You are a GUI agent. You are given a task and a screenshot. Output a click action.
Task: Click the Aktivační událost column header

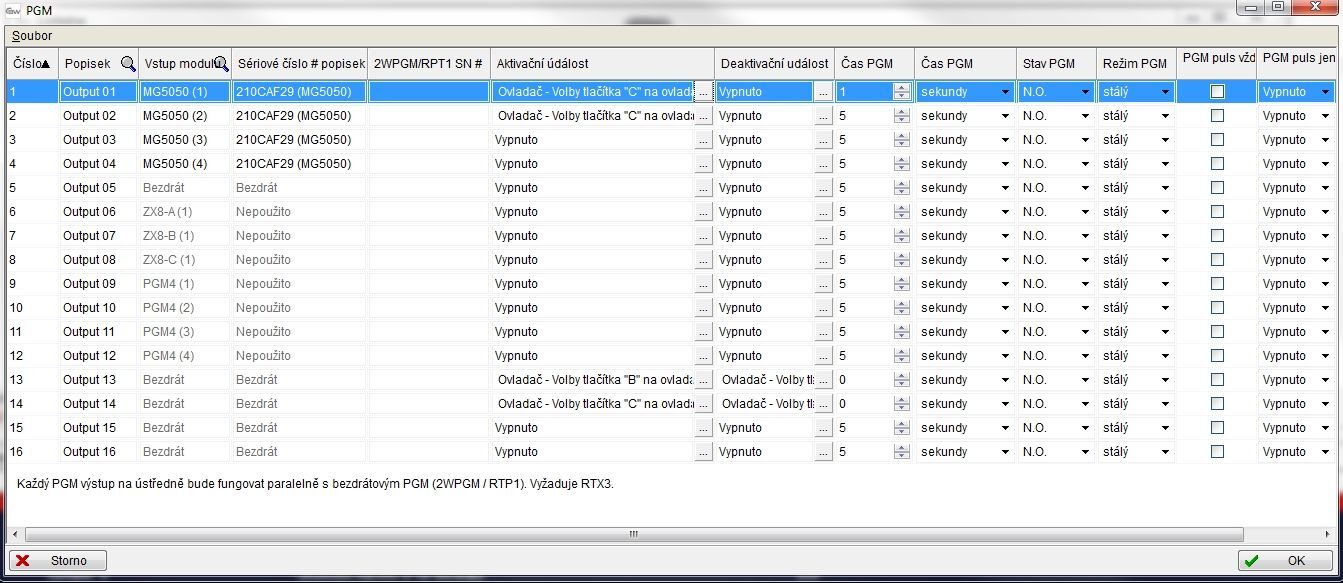pos(601,64)
